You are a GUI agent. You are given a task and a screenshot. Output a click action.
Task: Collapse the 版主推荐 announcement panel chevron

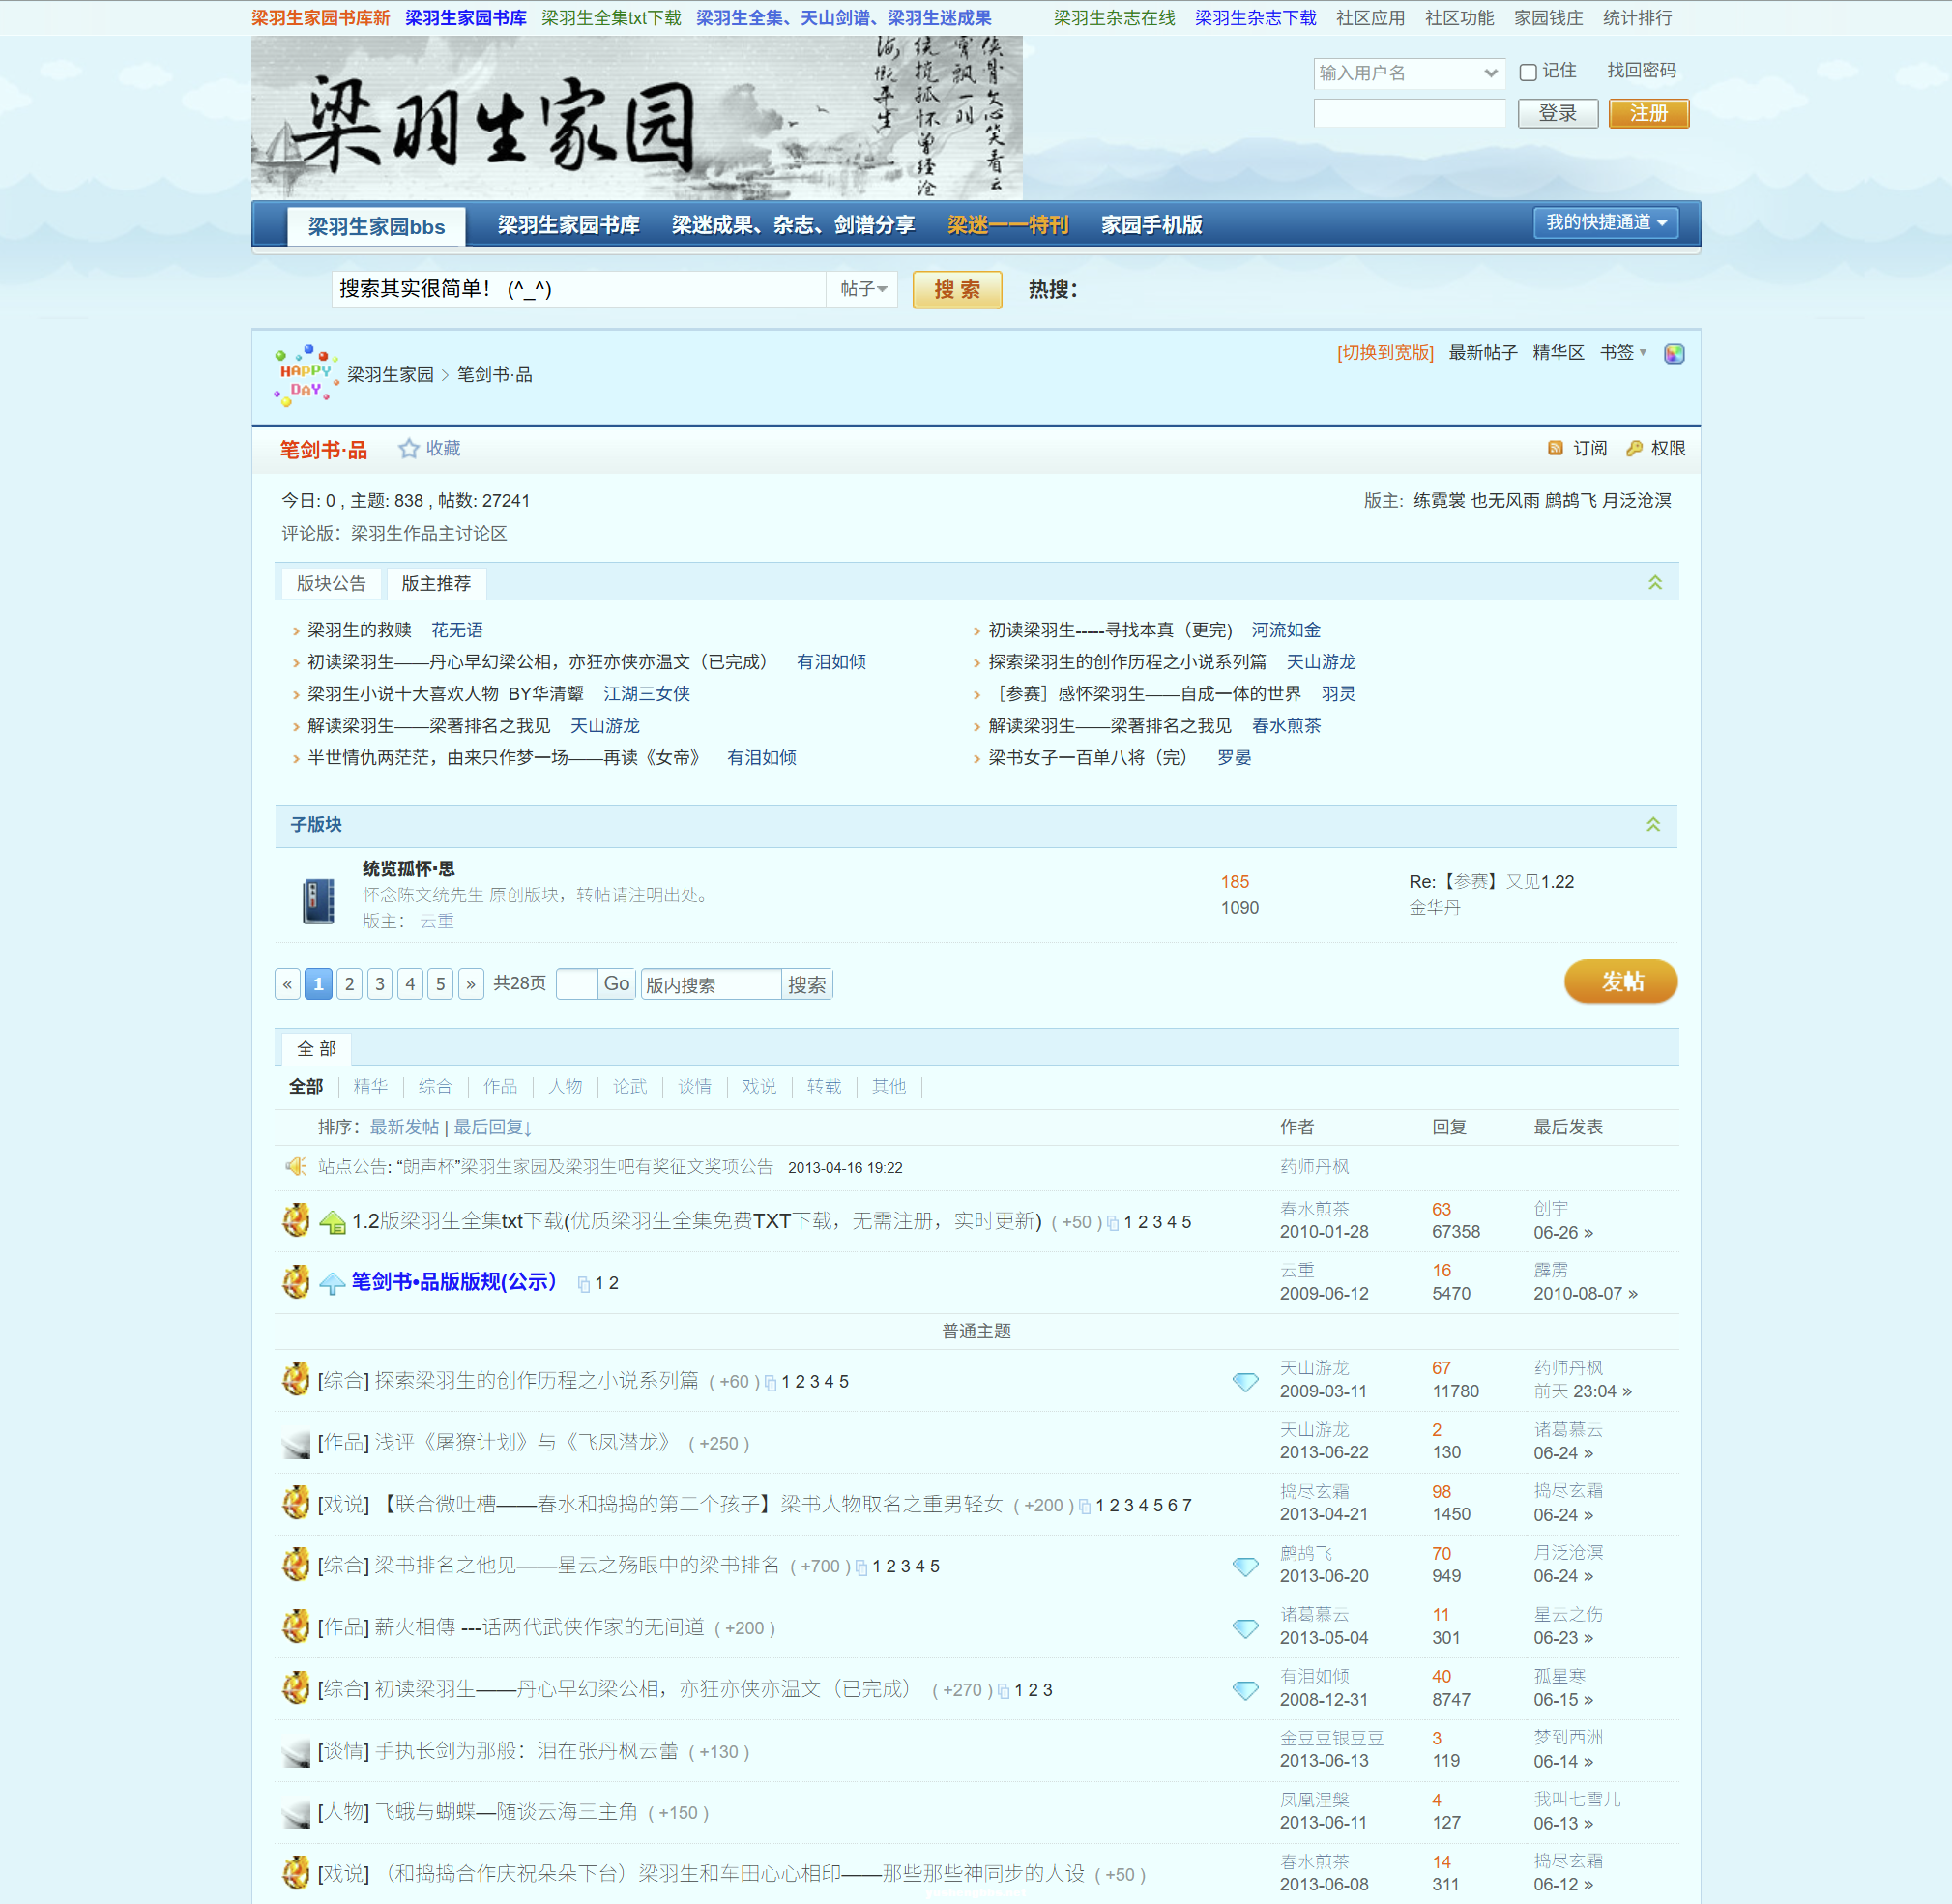tap(1655, 581)
